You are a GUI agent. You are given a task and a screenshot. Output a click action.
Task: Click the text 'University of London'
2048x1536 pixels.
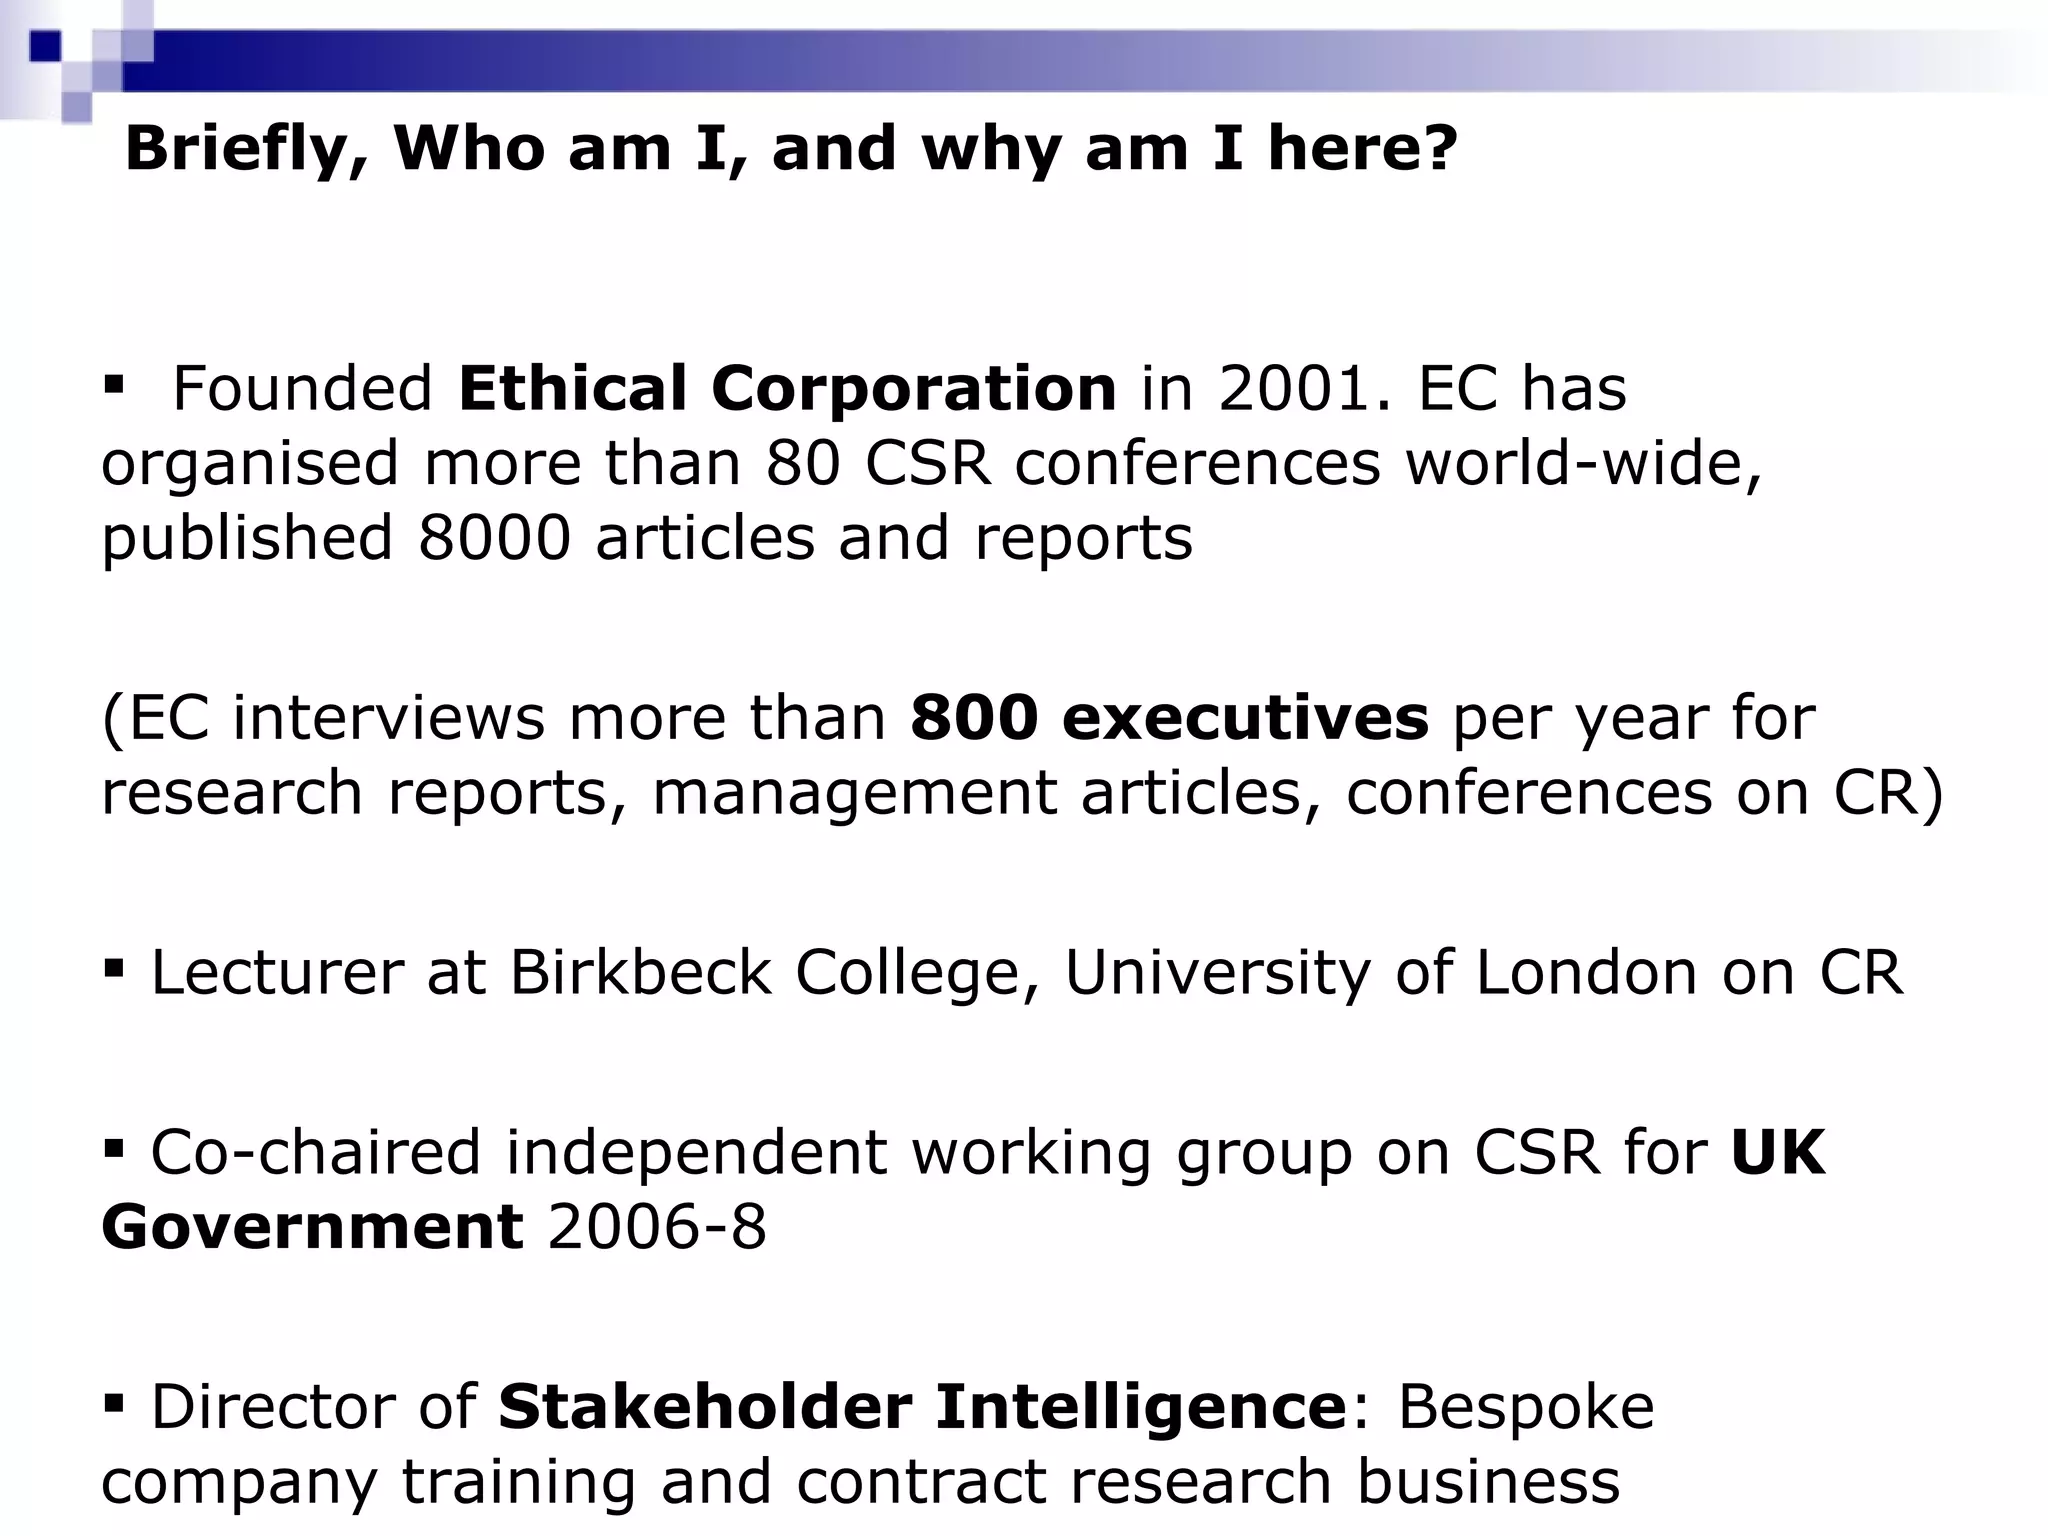(x=1381, y=973)
